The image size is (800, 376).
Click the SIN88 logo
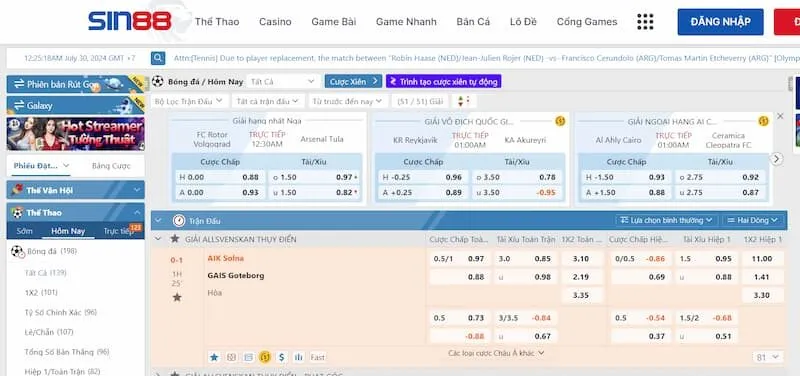coord(130,21)
